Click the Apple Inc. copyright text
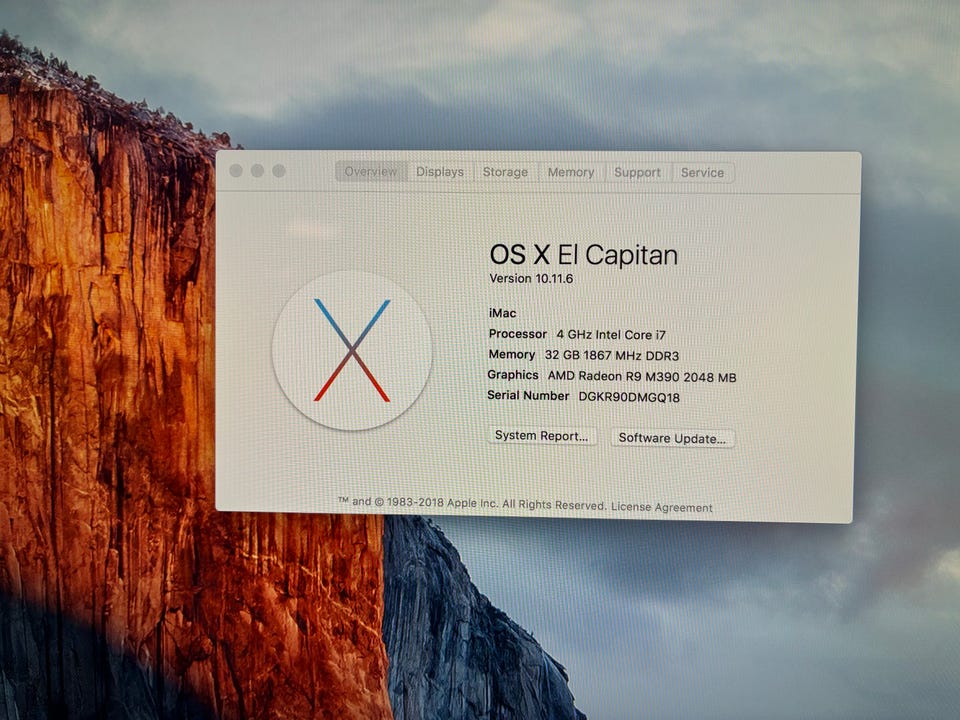The height and width of the screenshot is (720, 960). [x=472, y=503]
